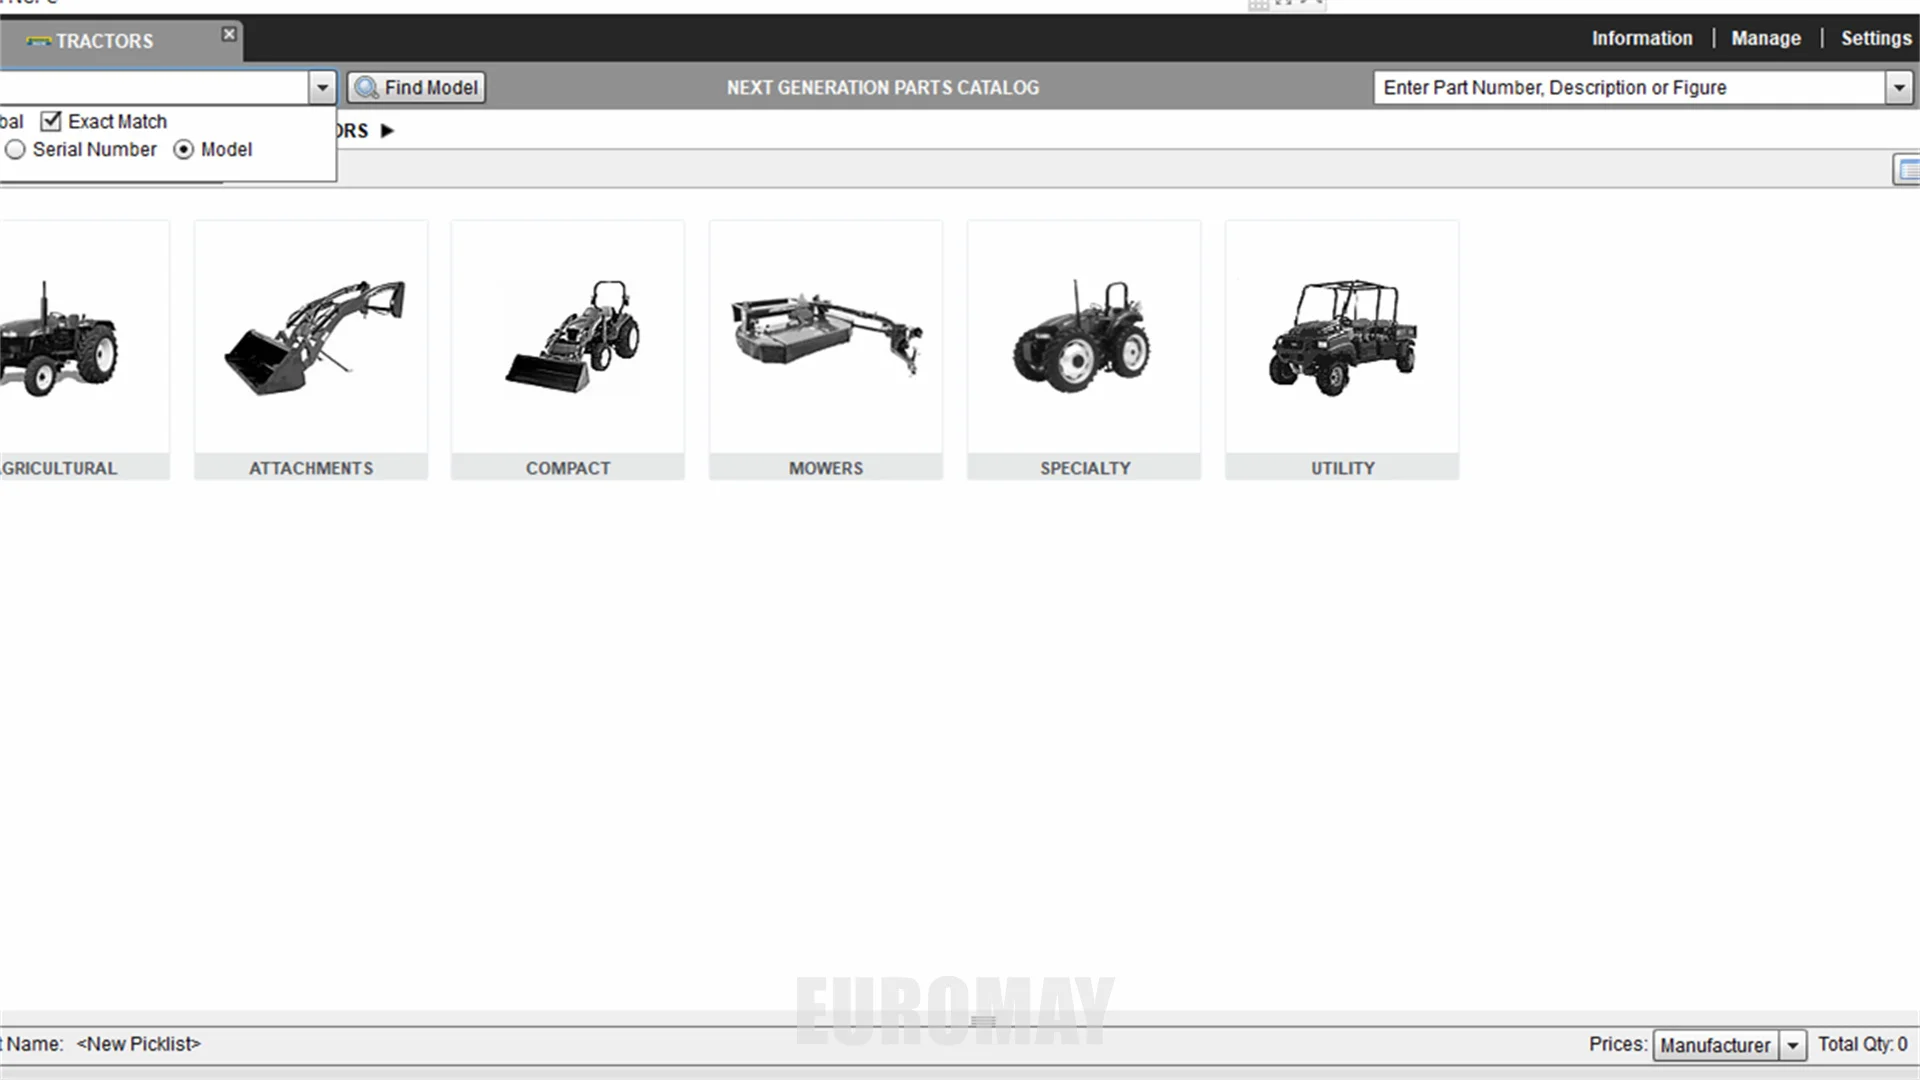Open the part number search dropdown arrow

click(x=1899, y=88)
